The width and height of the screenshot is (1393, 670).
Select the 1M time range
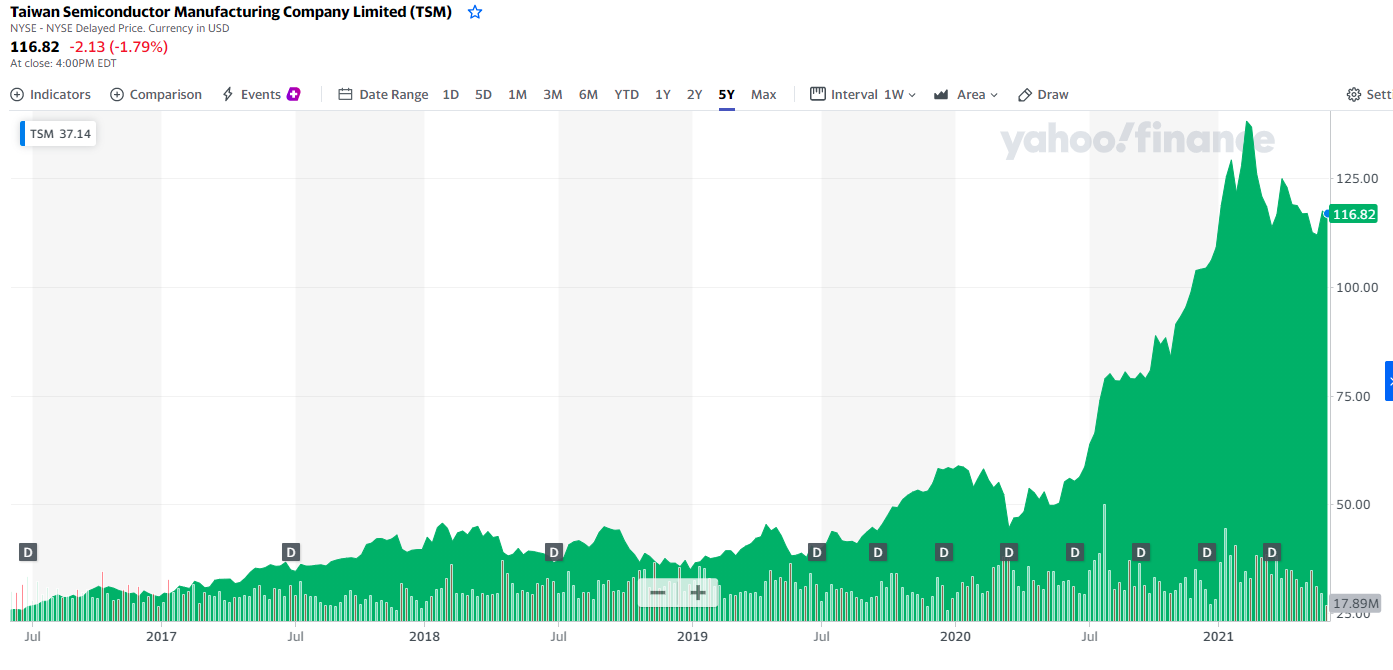point(517,94)
